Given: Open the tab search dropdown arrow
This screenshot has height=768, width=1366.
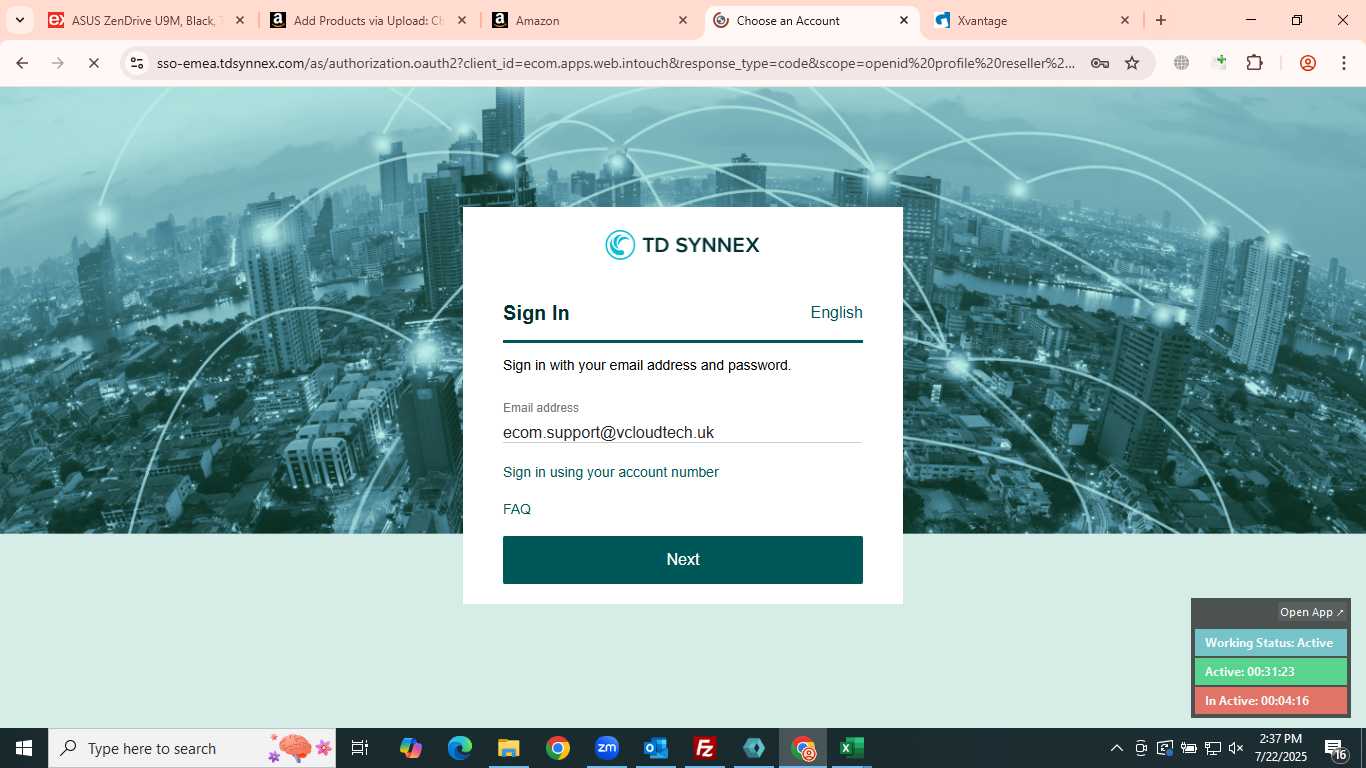Looking at the screenshot, I should (19, 20).
